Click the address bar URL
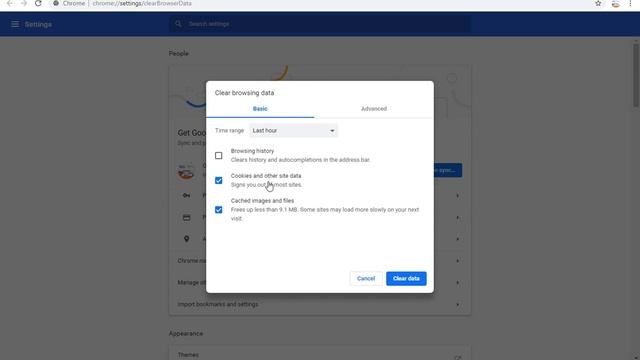640x360 pixels. tap(142, 3)
